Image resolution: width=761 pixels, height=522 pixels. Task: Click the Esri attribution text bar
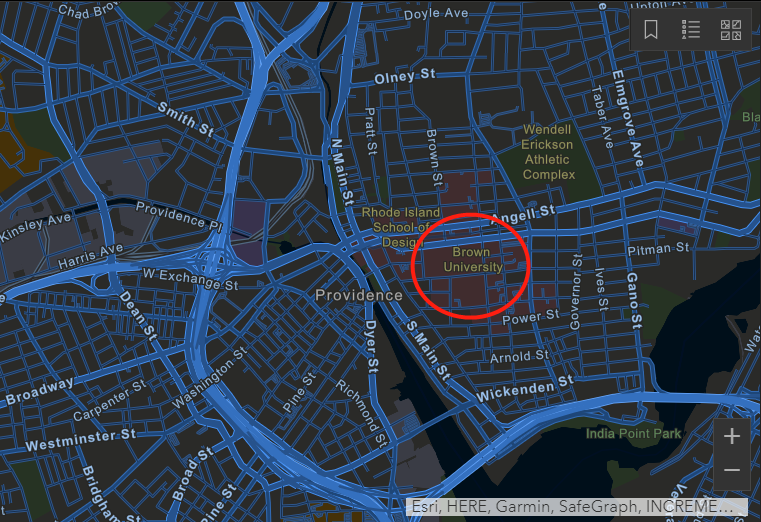[576, 506]
